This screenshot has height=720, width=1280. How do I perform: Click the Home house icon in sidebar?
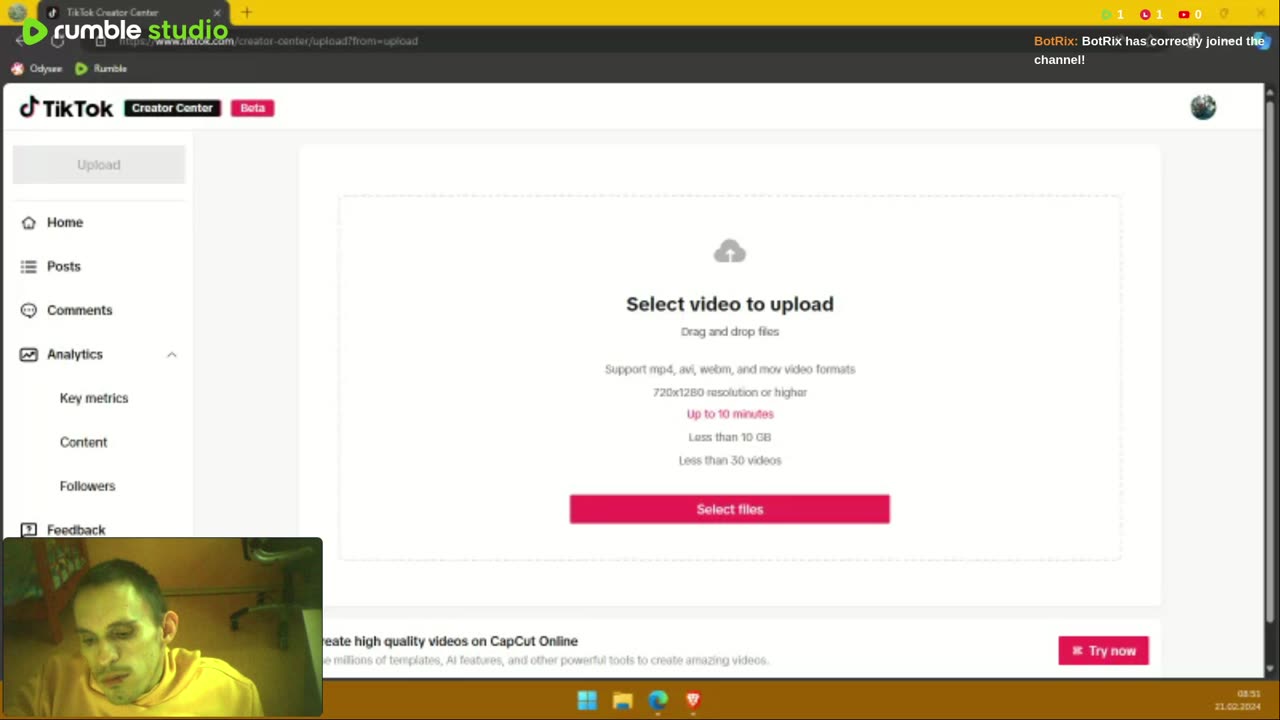tap(28, 222)
